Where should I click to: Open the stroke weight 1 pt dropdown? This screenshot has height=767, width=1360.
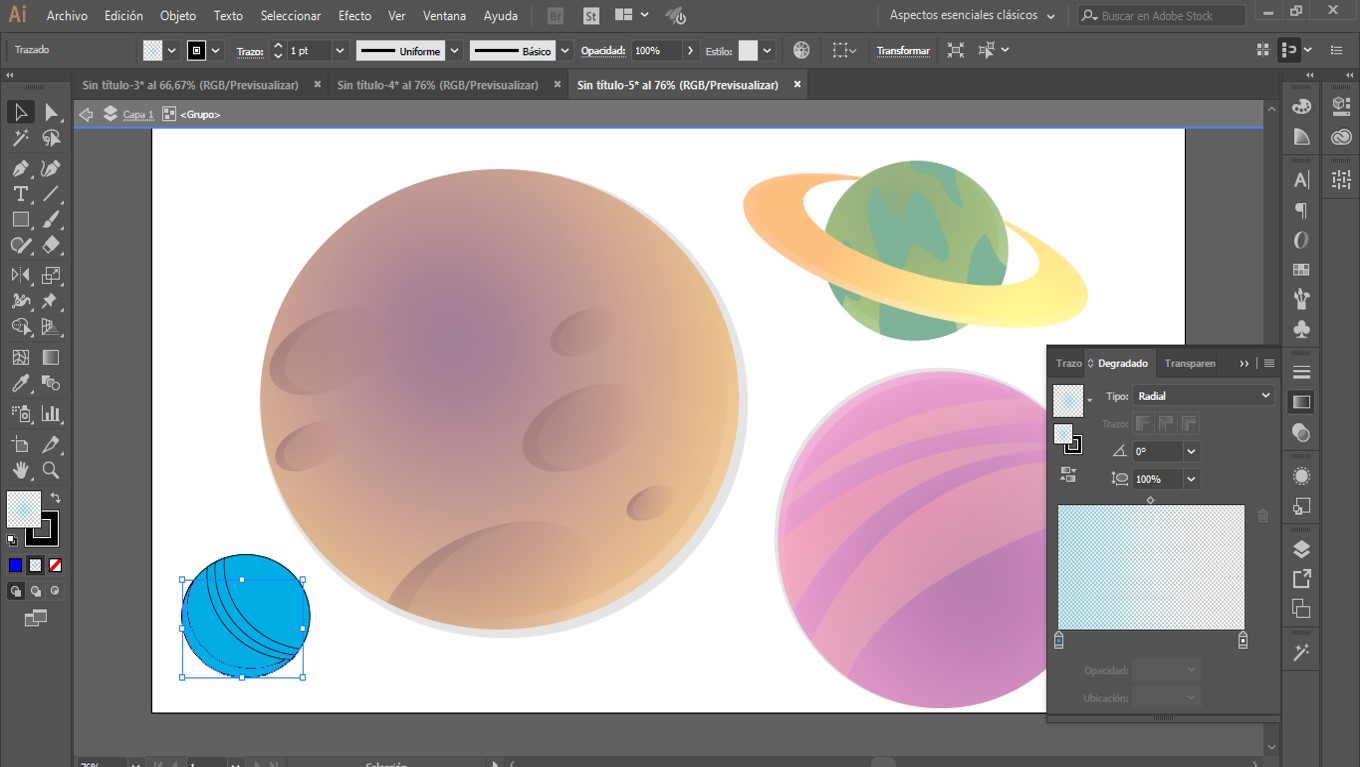[x=340, y=50]
